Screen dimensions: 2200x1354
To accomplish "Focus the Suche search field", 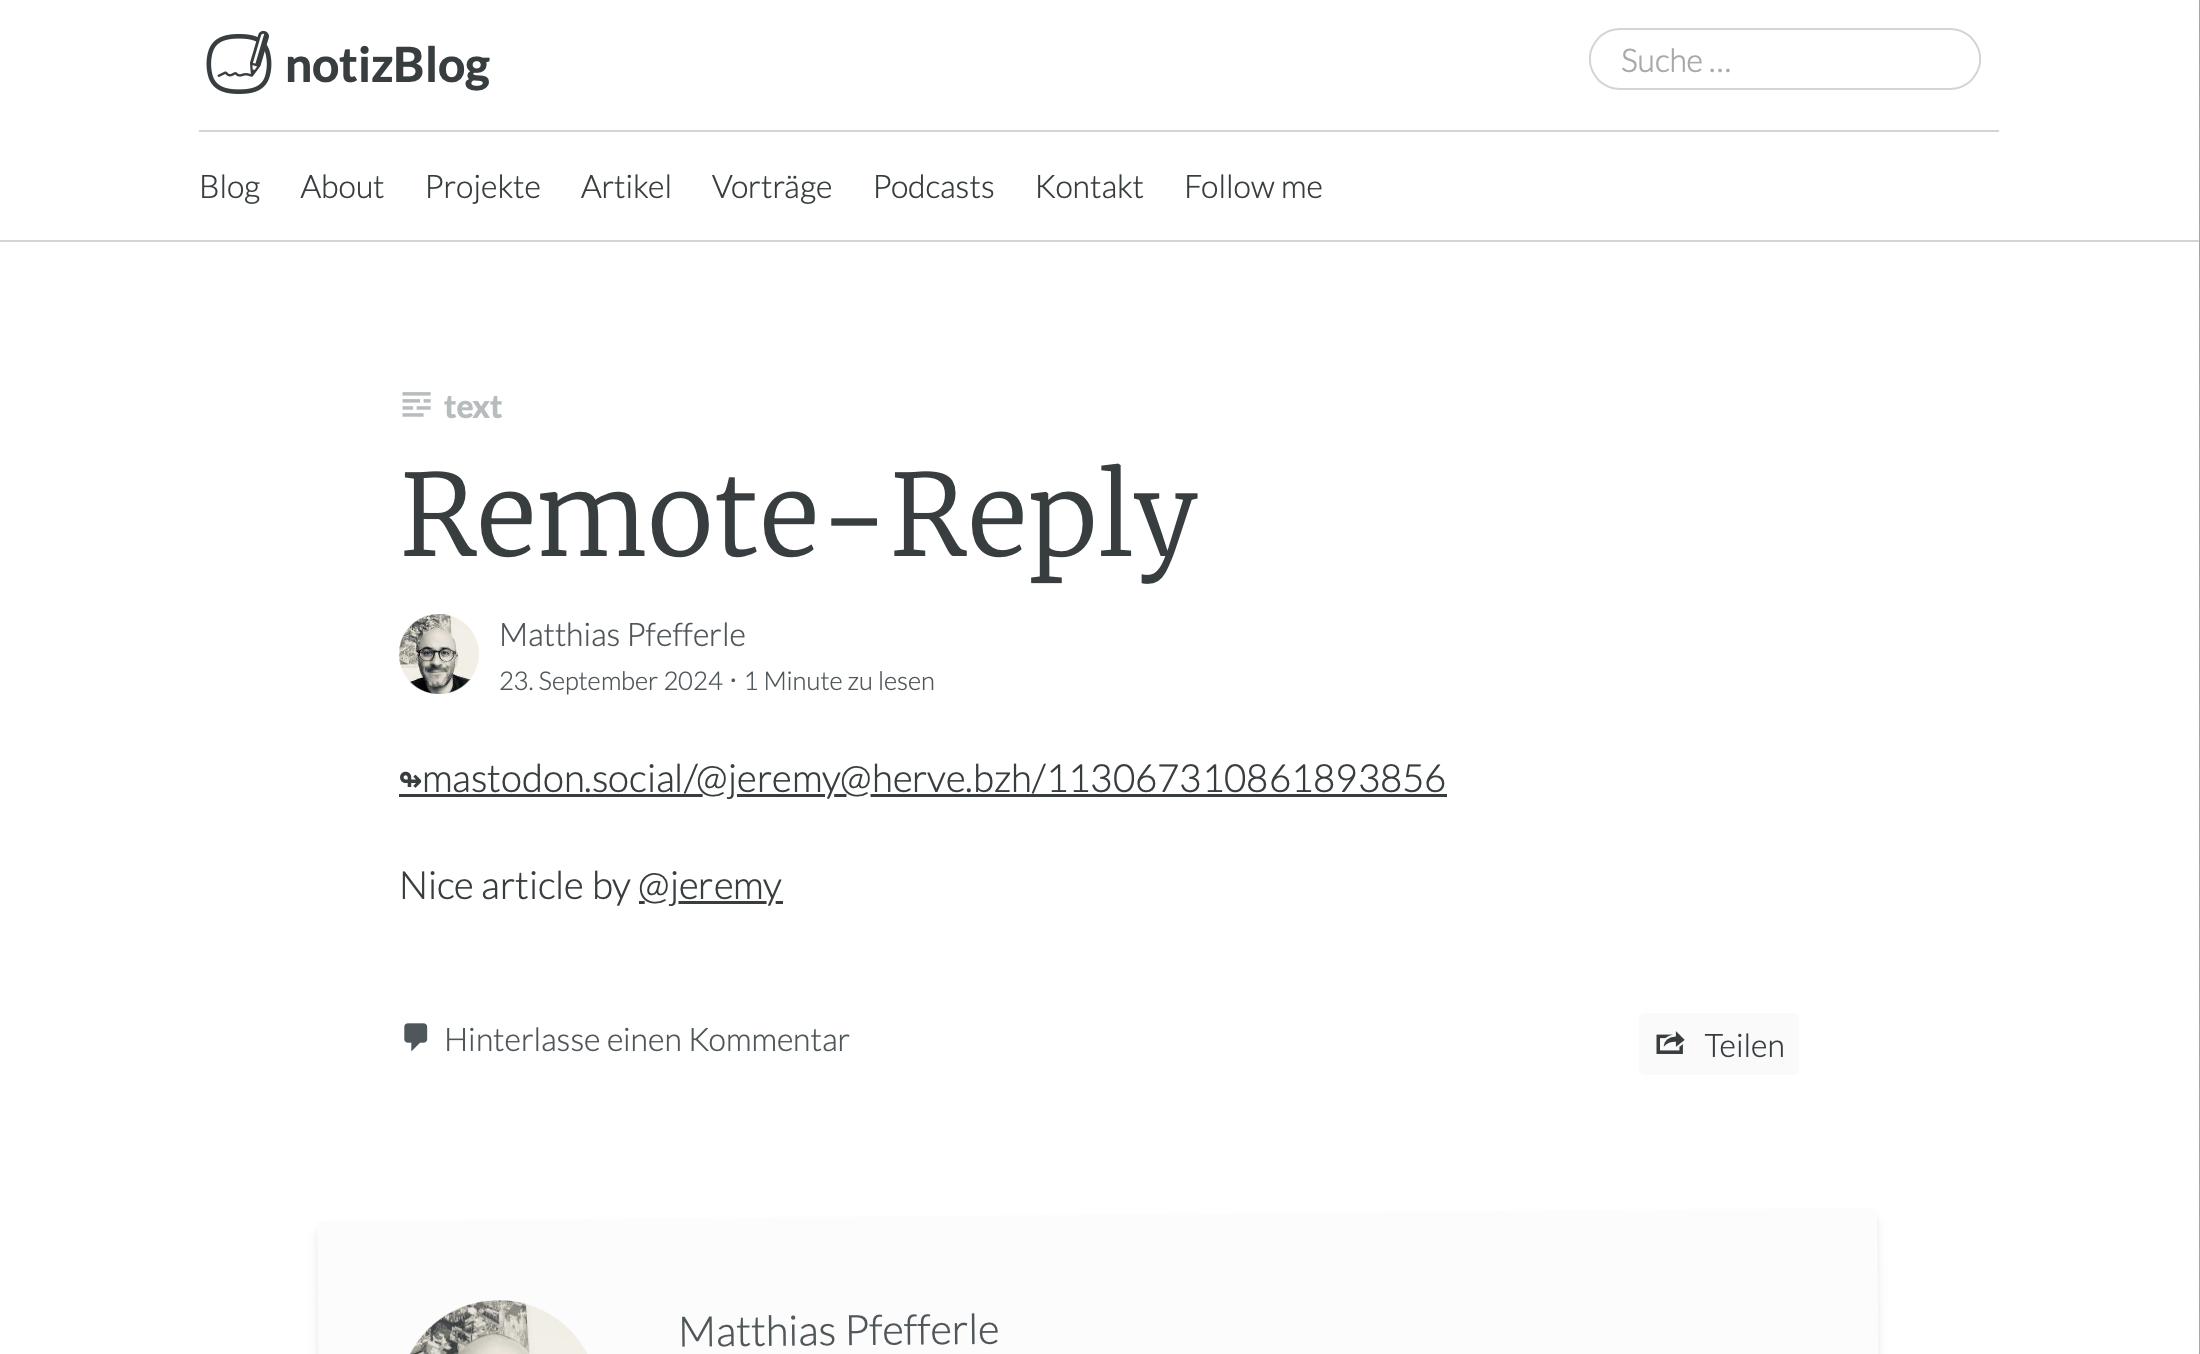I will pos(1785,60).
